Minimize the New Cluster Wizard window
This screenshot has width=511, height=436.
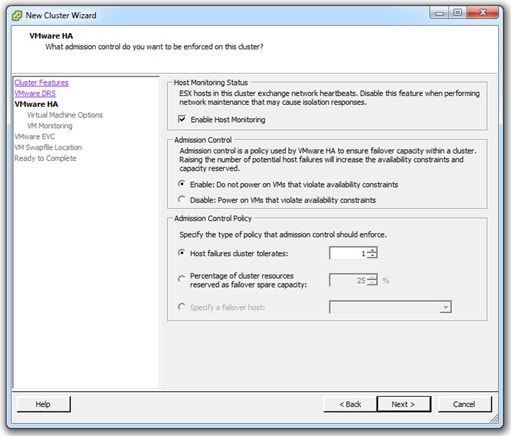(439, 13)
